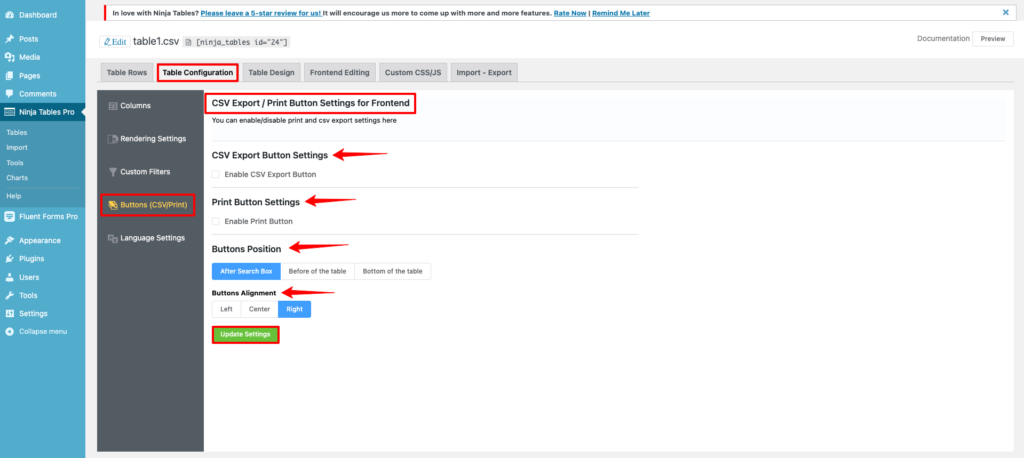
Task: Click the Language Settings icon
Action: (112, 238)
